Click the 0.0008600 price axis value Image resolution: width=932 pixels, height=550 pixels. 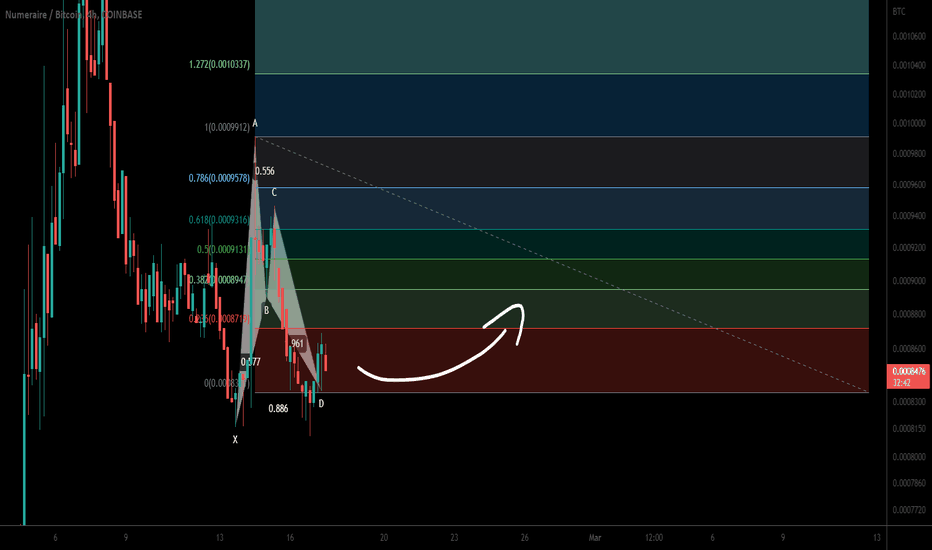(x=909, y=348)
